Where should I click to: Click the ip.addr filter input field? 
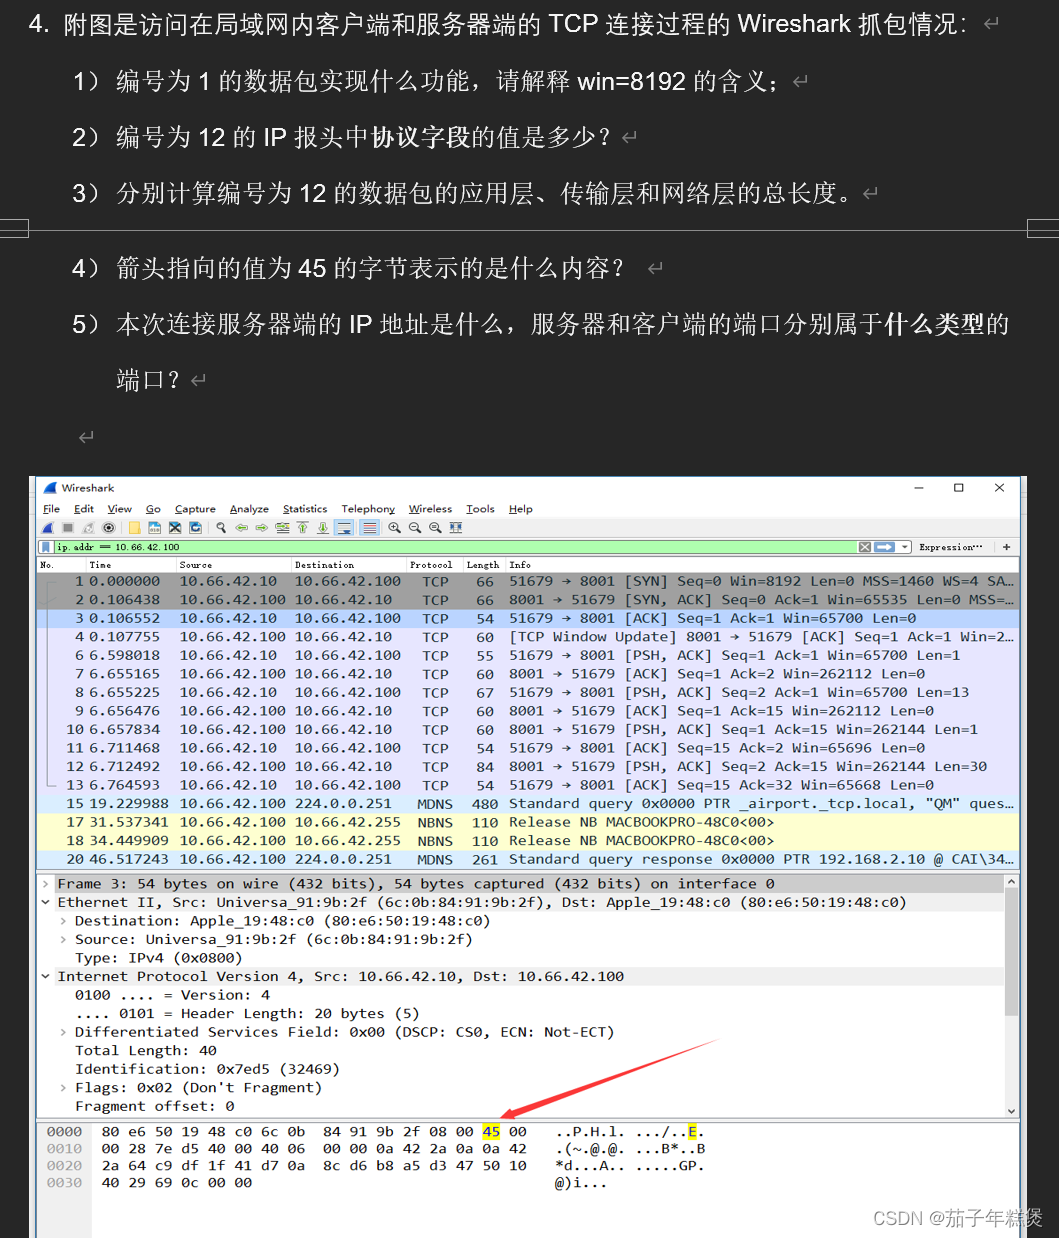tap(200, 547)
